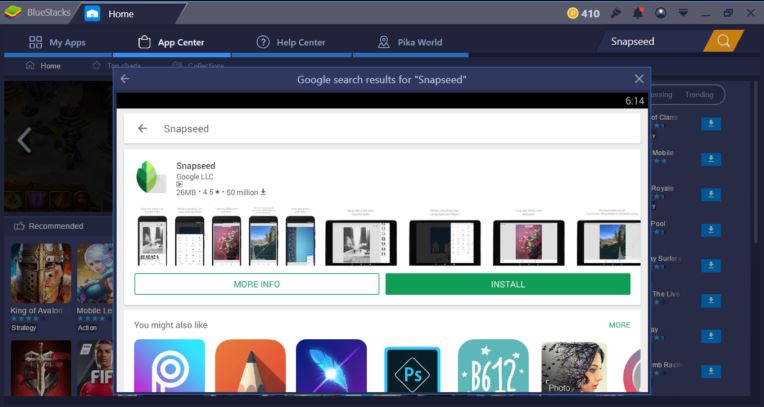
Task: Go back in the Google search results dialog
Action: coord(125,79)
